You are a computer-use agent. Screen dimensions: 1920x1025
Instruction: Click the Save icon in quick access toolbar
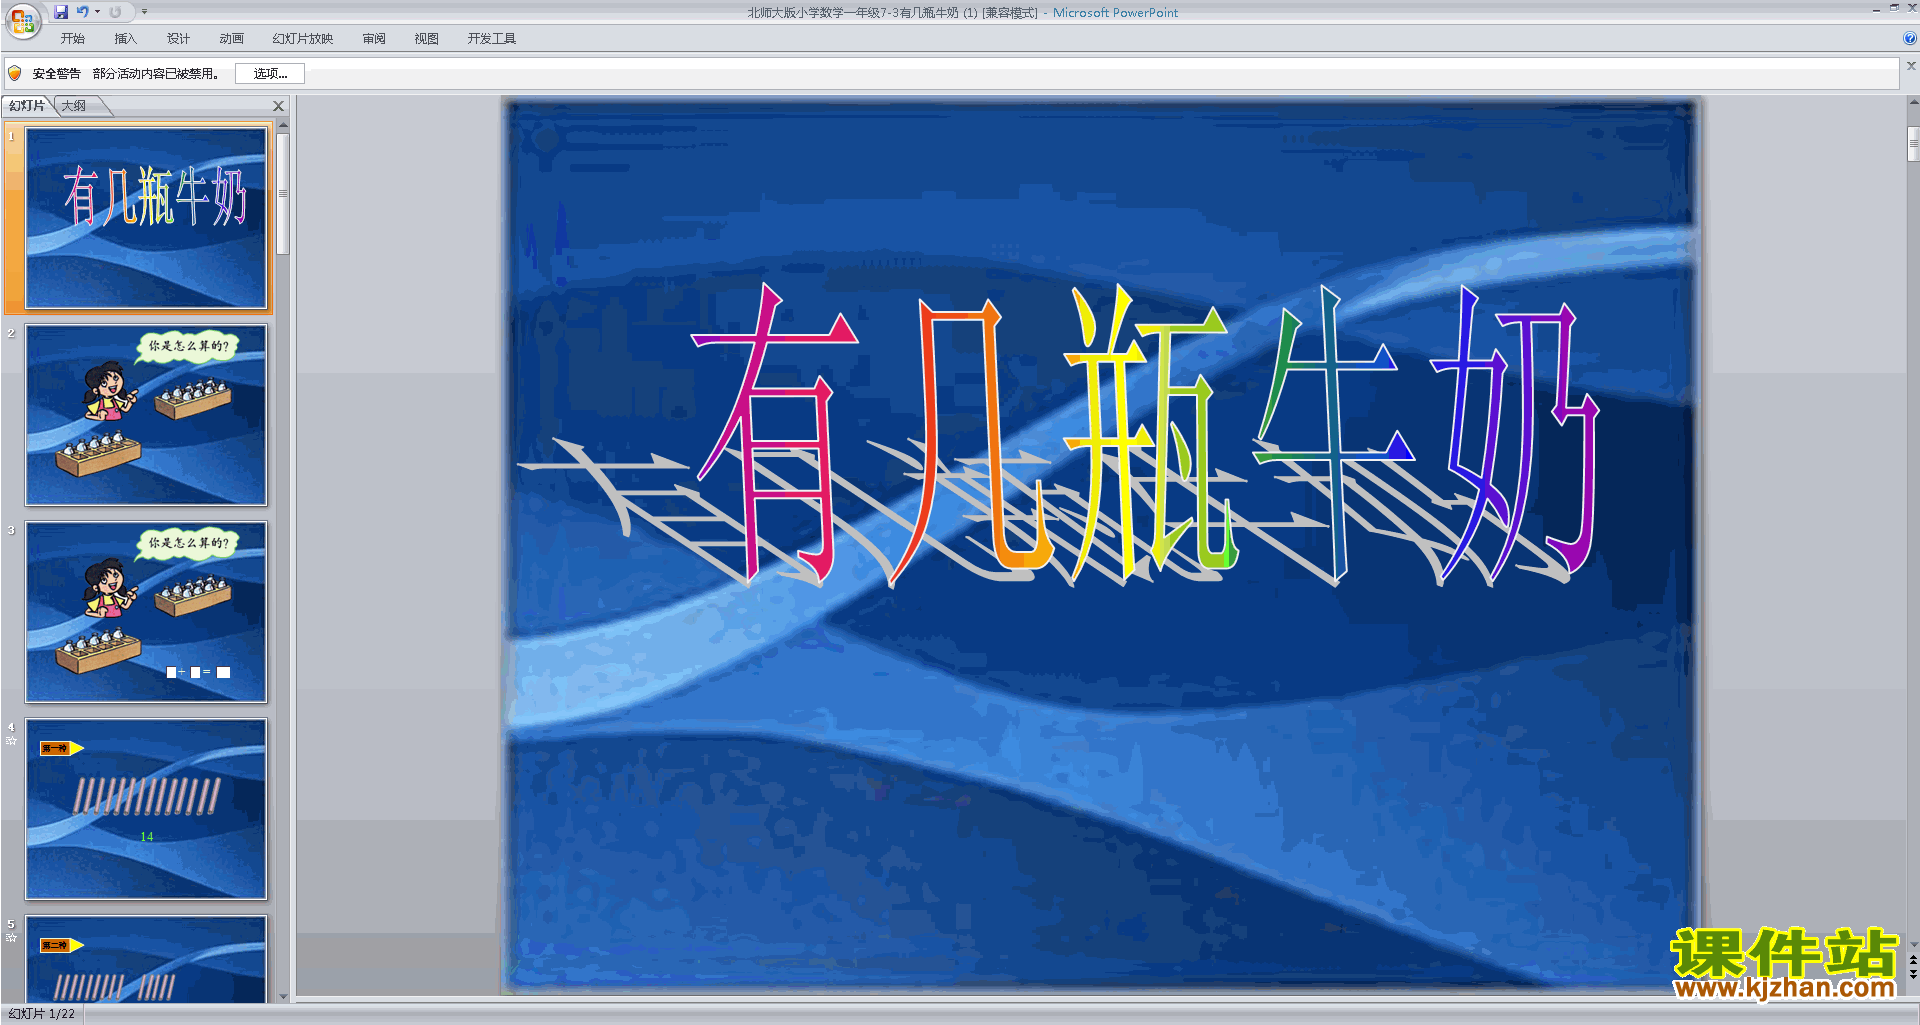61,12
